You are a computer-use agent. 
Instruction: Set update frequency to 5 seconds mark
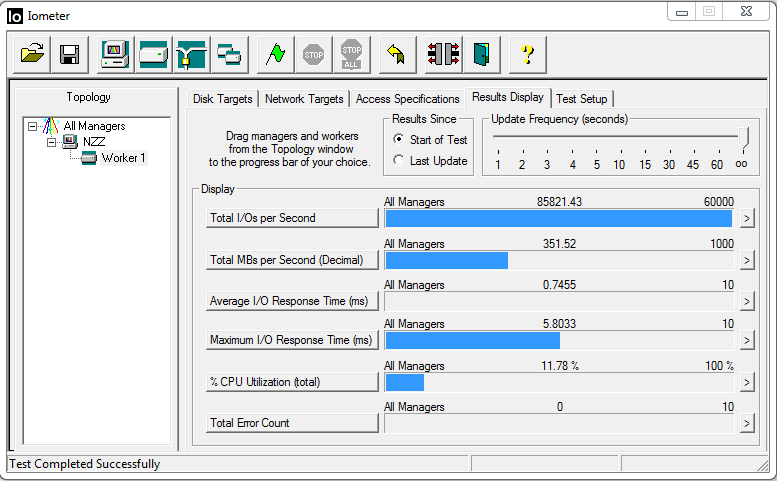pyautogui.click(x=597, y=164)
